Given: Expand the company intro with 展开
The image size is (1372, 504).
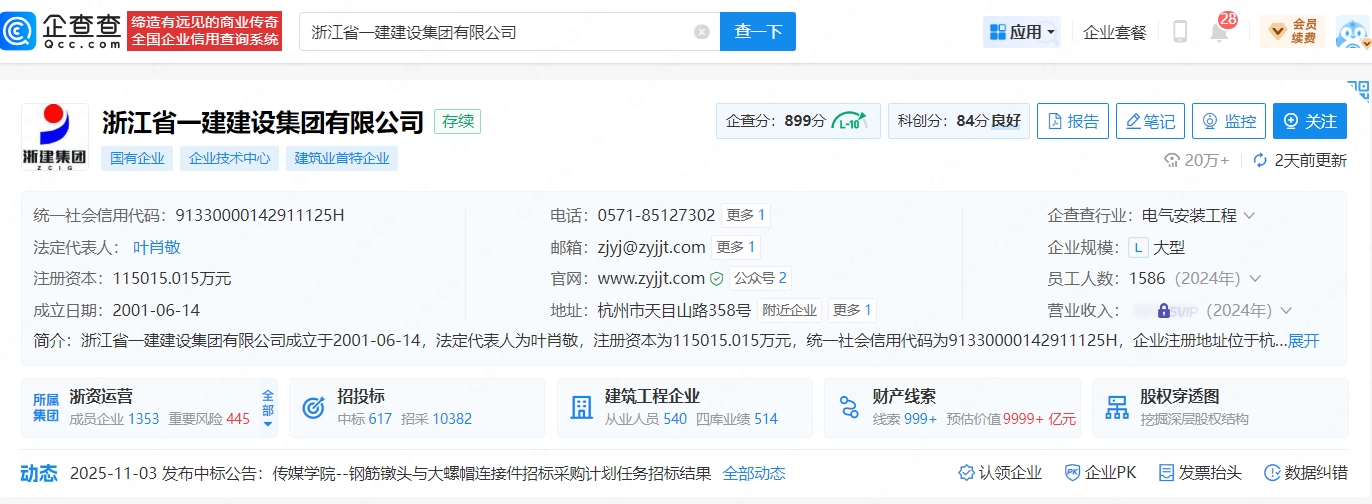Looking at the screenshot, I should pyautogui.click(x=1303, y=341).
